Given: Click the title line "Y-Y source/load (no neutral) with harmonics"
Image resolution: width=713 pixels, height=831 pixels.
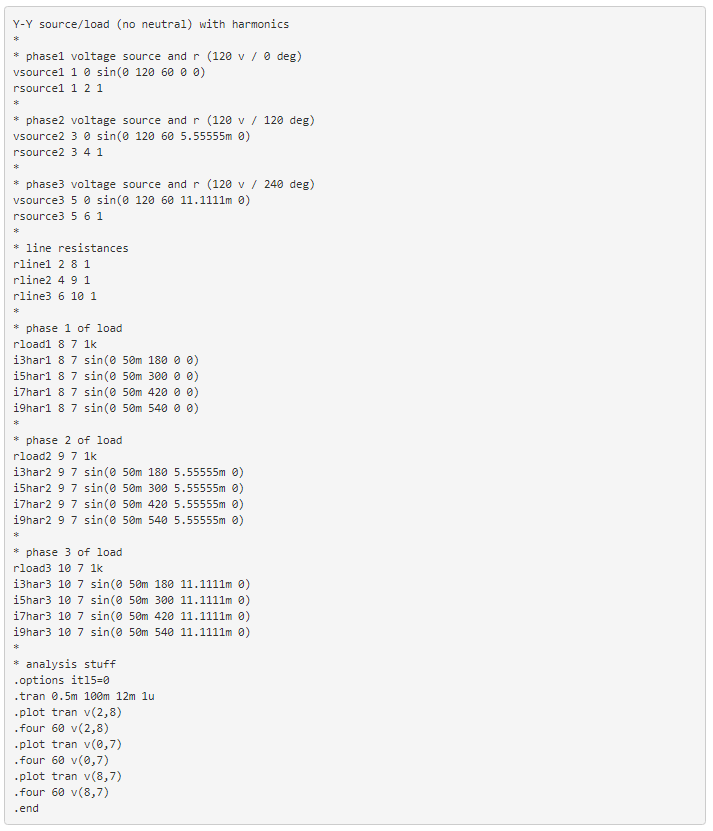Looking at the screenshot, I should click(151, 24).
